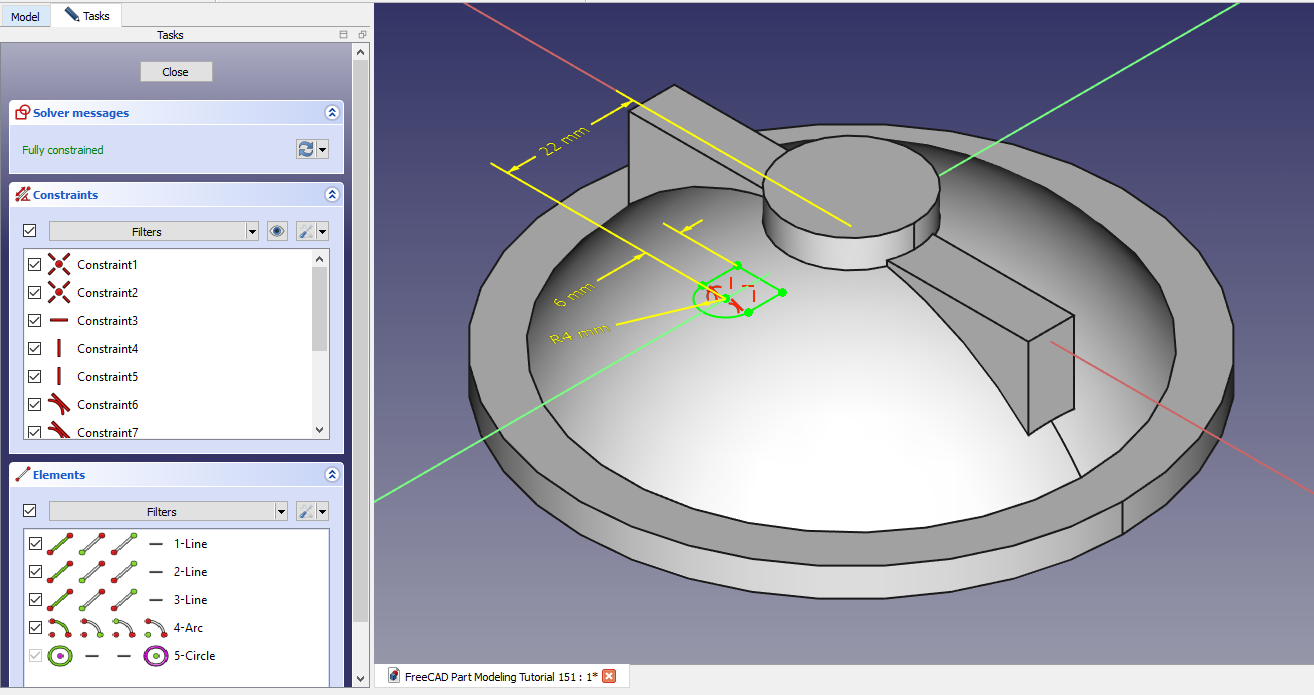The image size is (1314, 695).
Task: Switch to the Model tab
Action: click(25, 16)
